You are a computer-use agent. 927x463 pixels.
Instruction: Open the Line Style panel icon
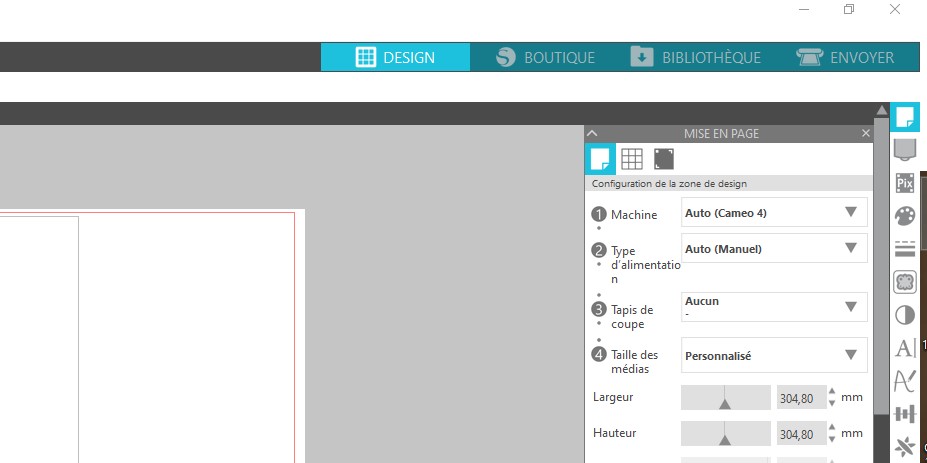[x=905, y=249]
